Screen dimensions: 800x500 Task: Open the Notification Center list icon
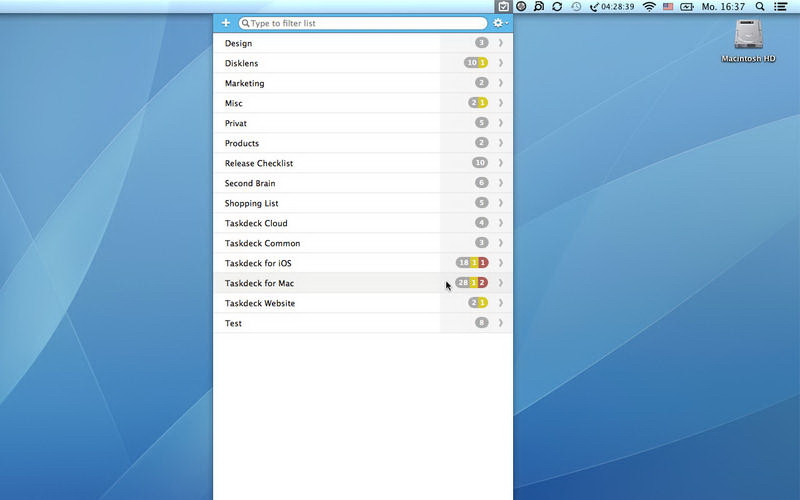pos(780,7)
